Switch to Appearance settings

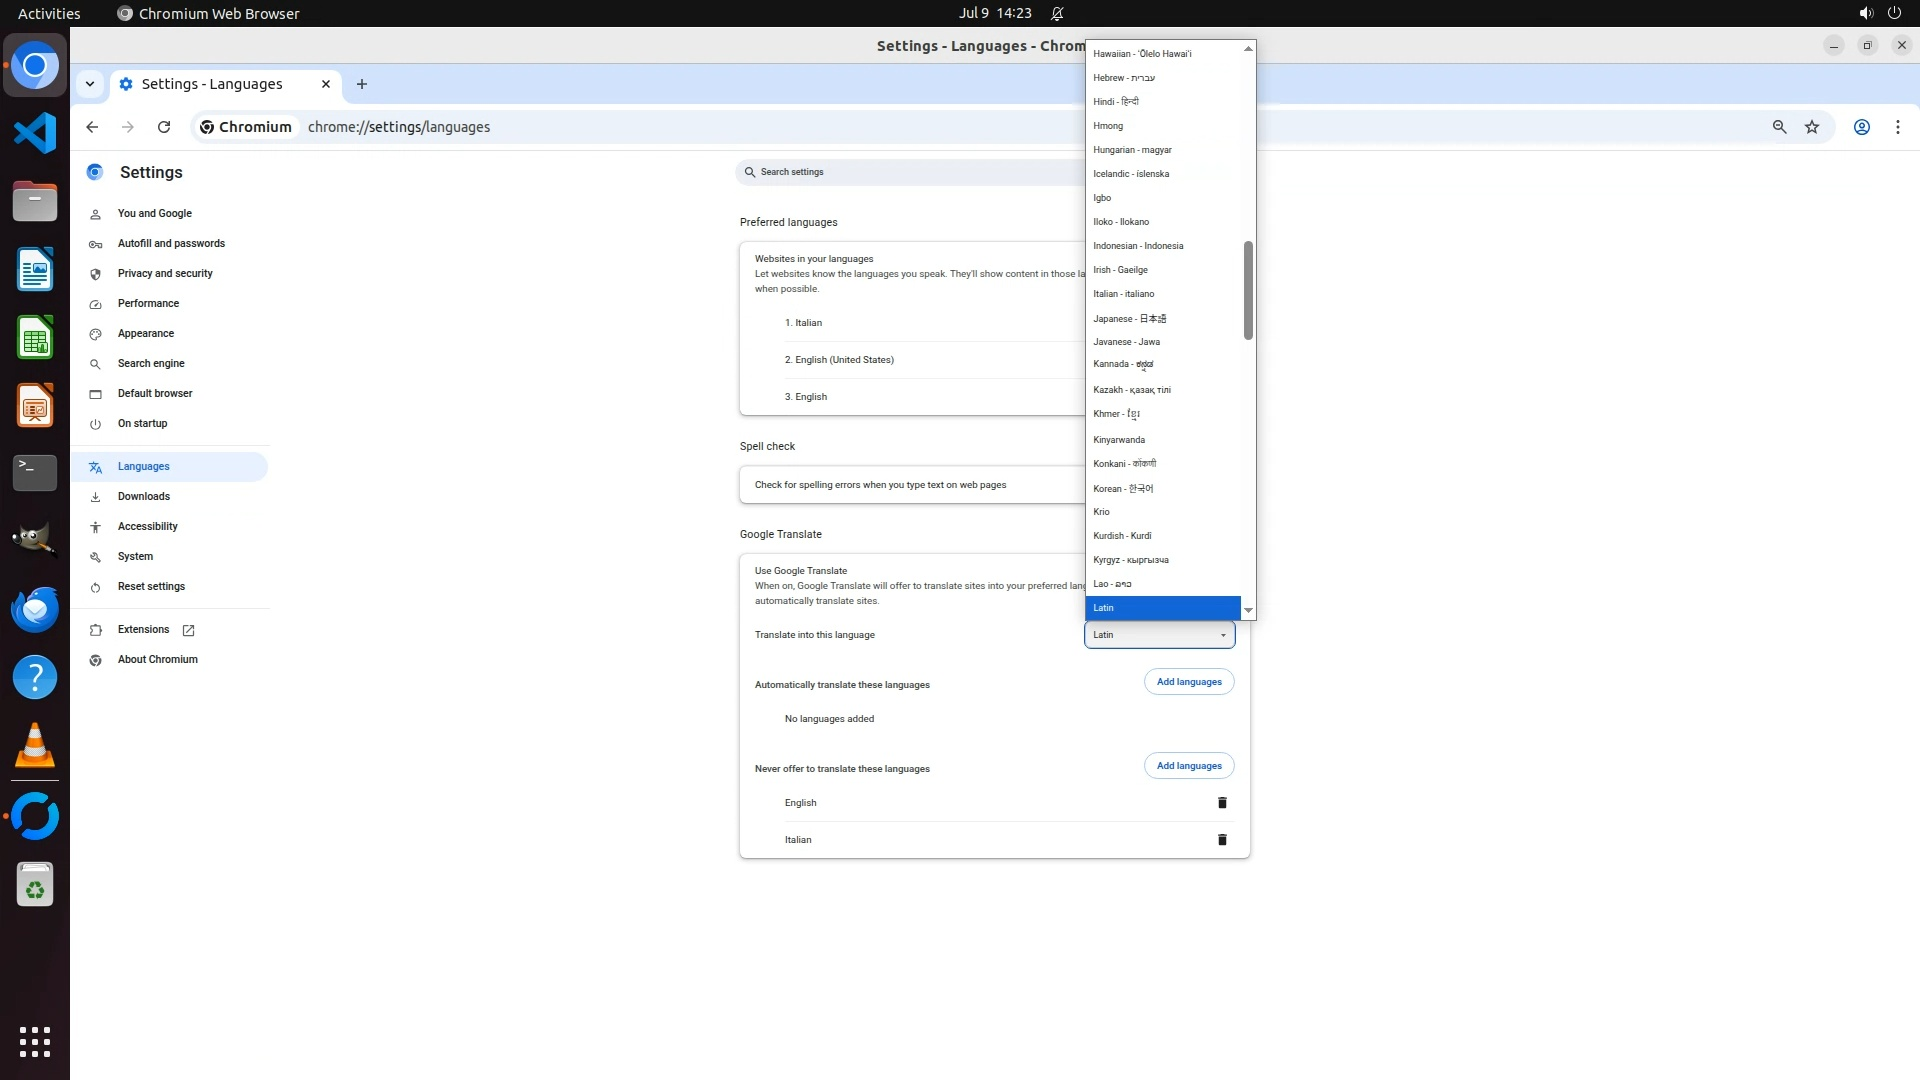pos(146,333)
